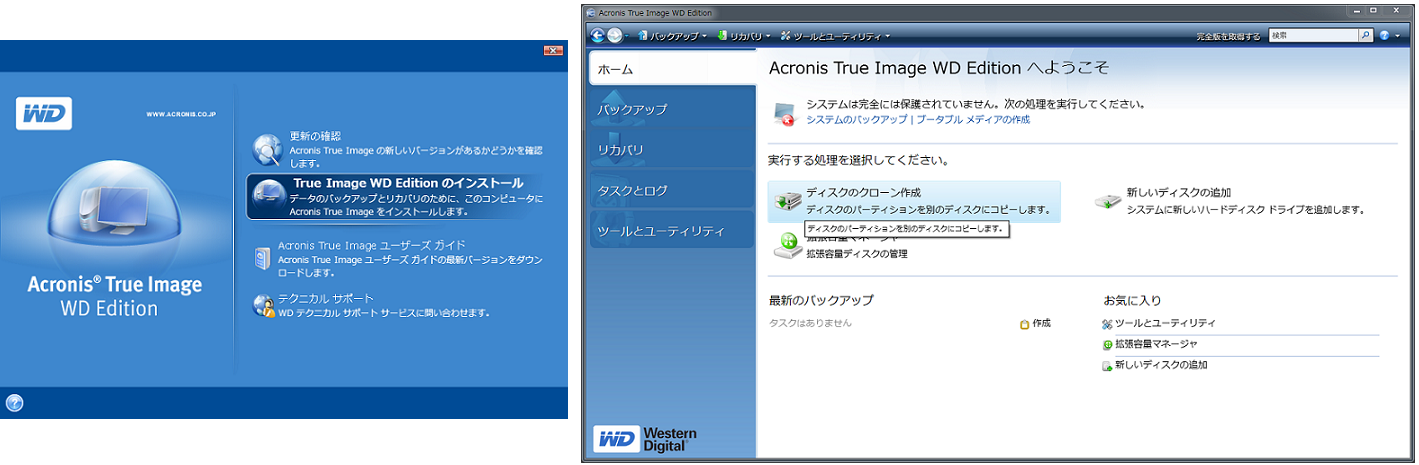Click the new disk add drive icon

tap(1107, 201)
